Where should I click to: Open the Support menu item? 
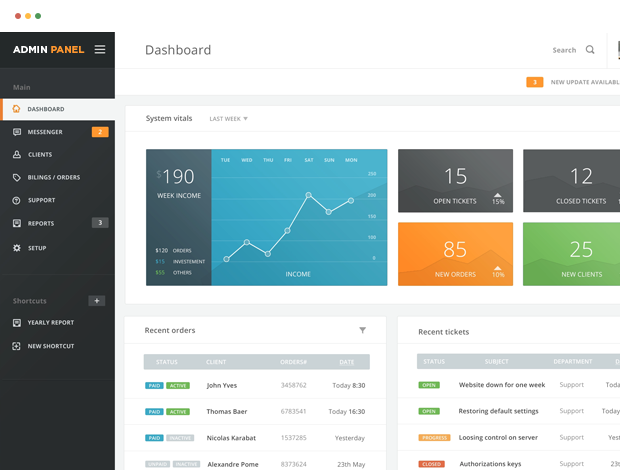(x=41, y=200)
